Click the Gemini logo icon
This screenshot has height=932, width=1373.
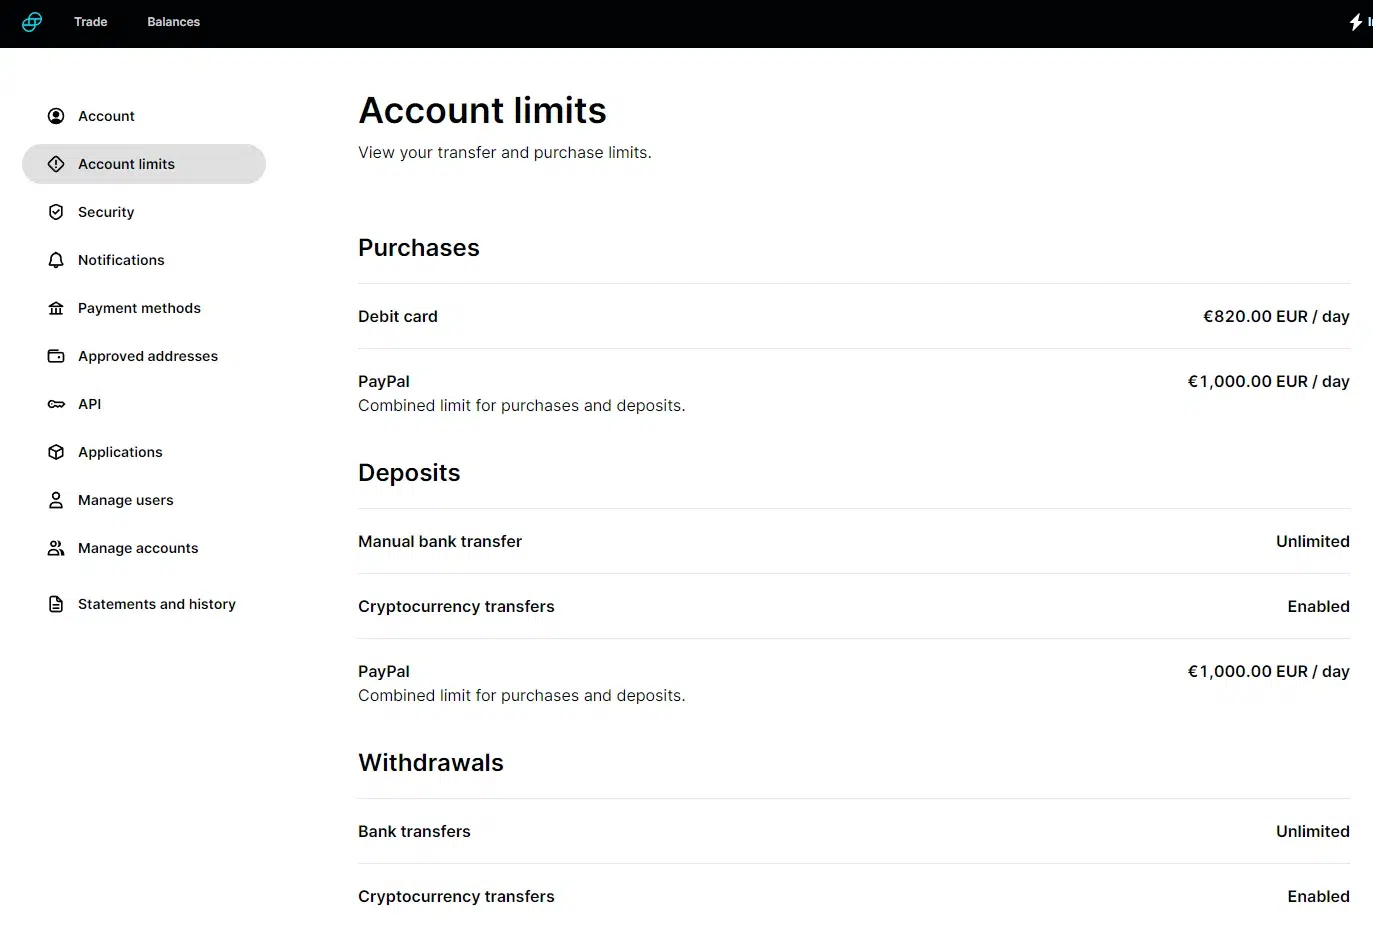point(32,22)
